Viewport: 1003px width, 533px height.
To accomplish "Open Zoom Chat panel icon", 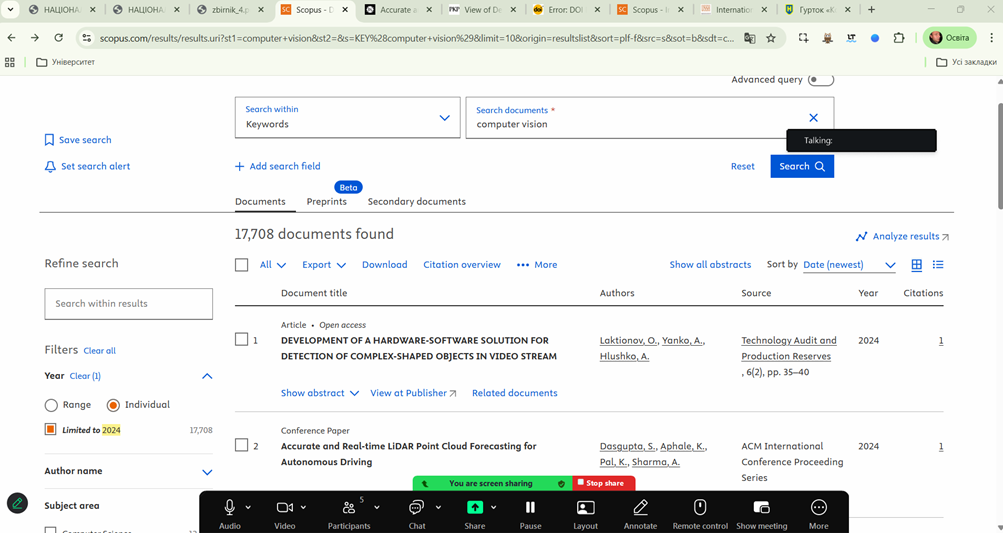I will pyautogui.click(x=416, y=508).
